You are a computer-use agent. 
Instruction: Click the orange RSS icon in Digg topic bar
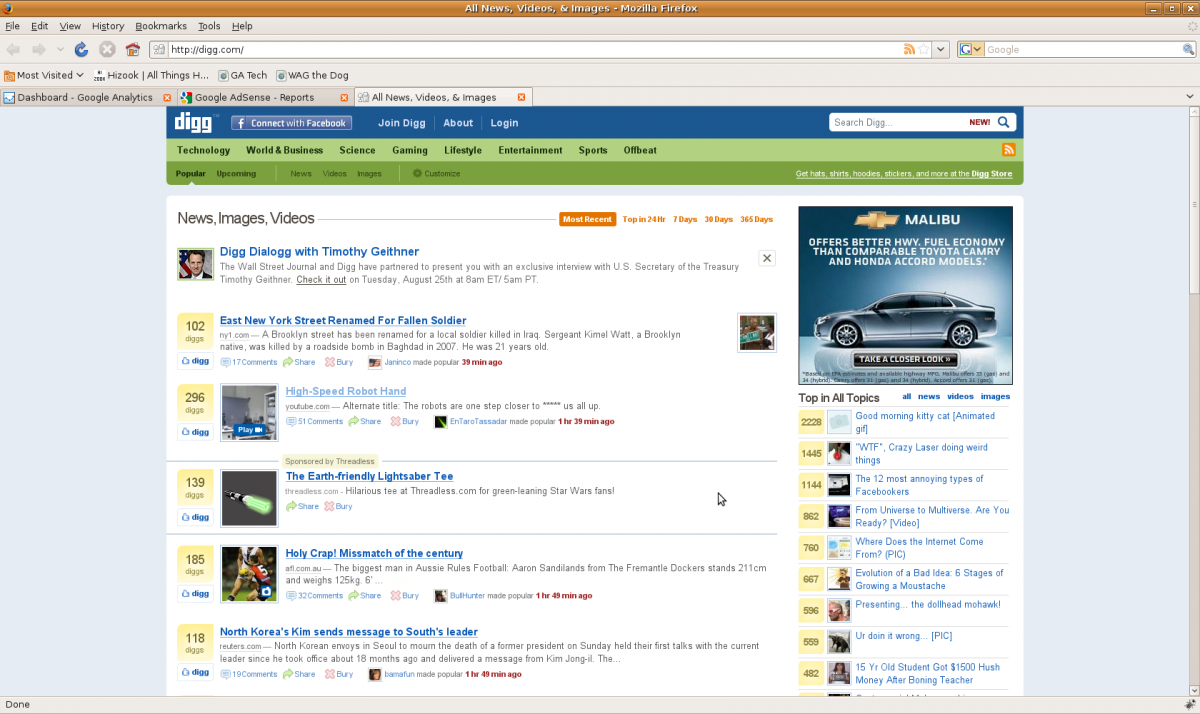point(1009,150)
